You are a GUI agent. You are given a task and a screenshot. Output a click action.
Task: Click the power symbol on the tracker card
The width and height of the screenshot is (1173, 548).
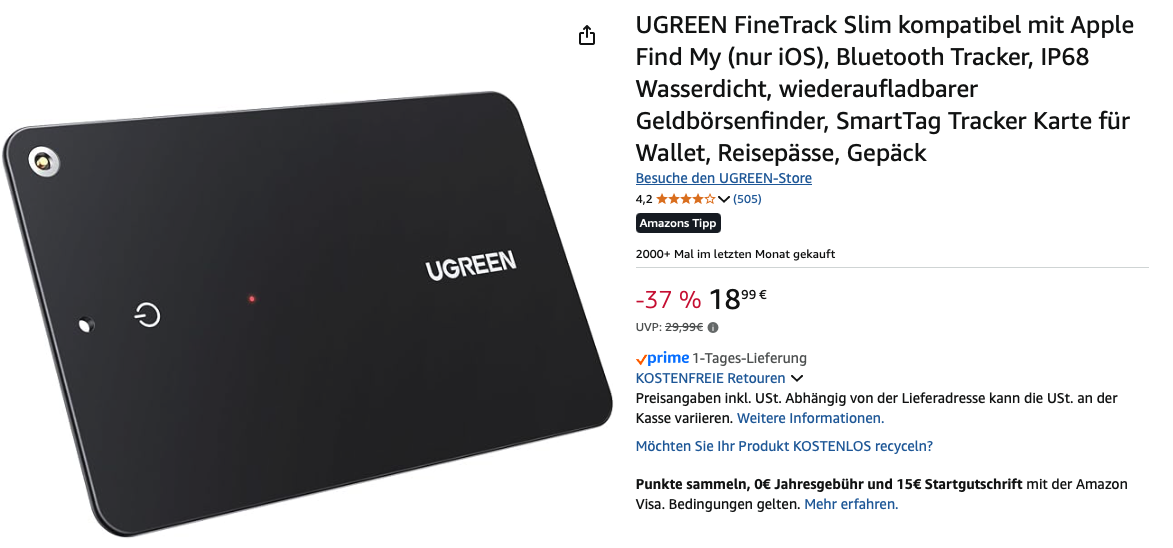[x=147, y=315]
